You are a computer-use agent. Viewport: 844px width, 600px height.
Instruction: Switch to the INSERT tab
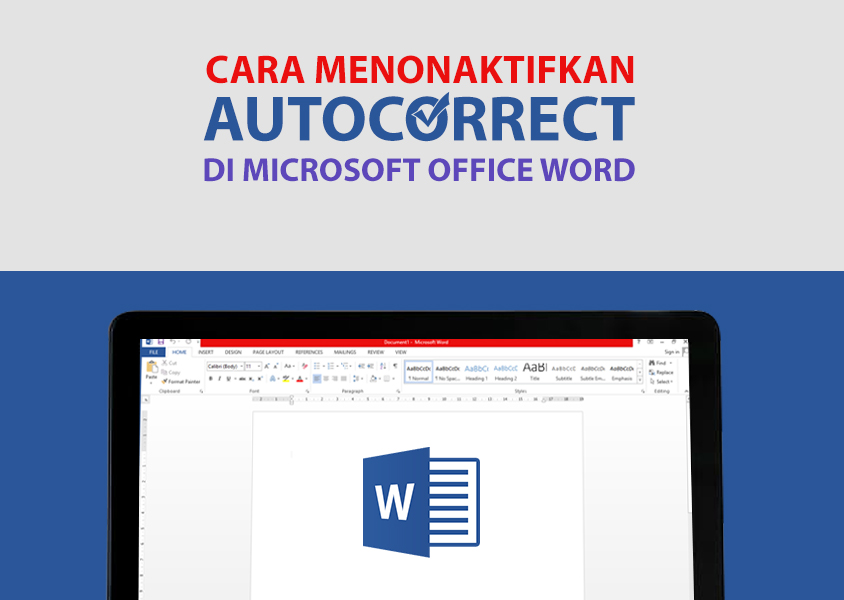click(x=206, y=352)
